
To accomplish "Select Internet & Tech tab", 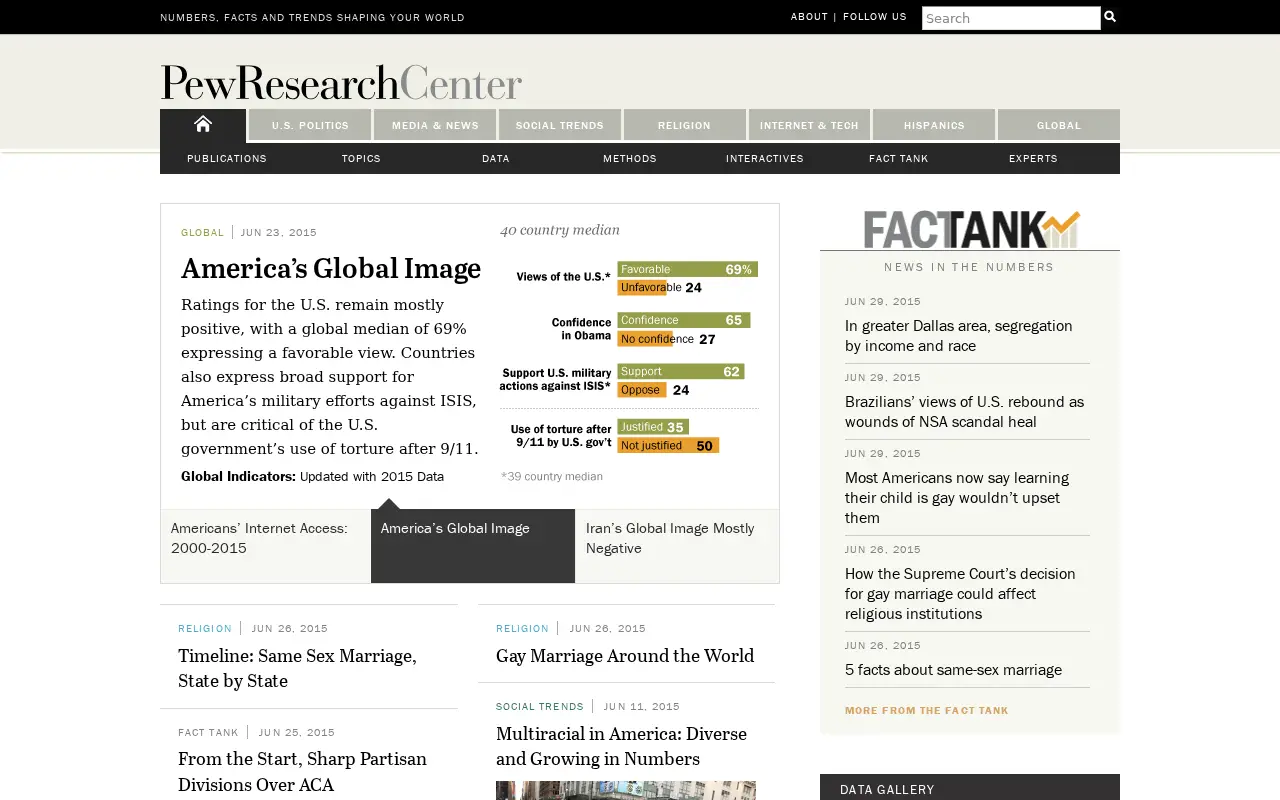I will click(x=809, y=125).
